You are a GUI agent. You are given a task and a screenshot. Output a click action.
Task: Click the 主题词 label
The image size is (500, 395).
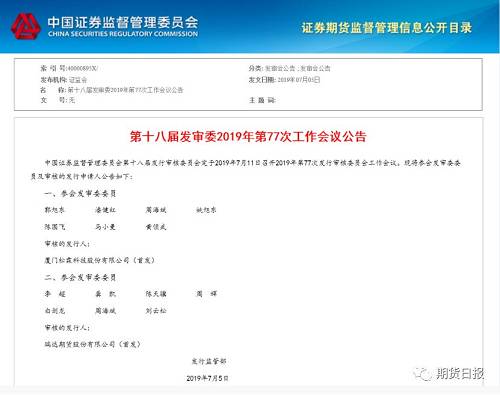(262, 100)
